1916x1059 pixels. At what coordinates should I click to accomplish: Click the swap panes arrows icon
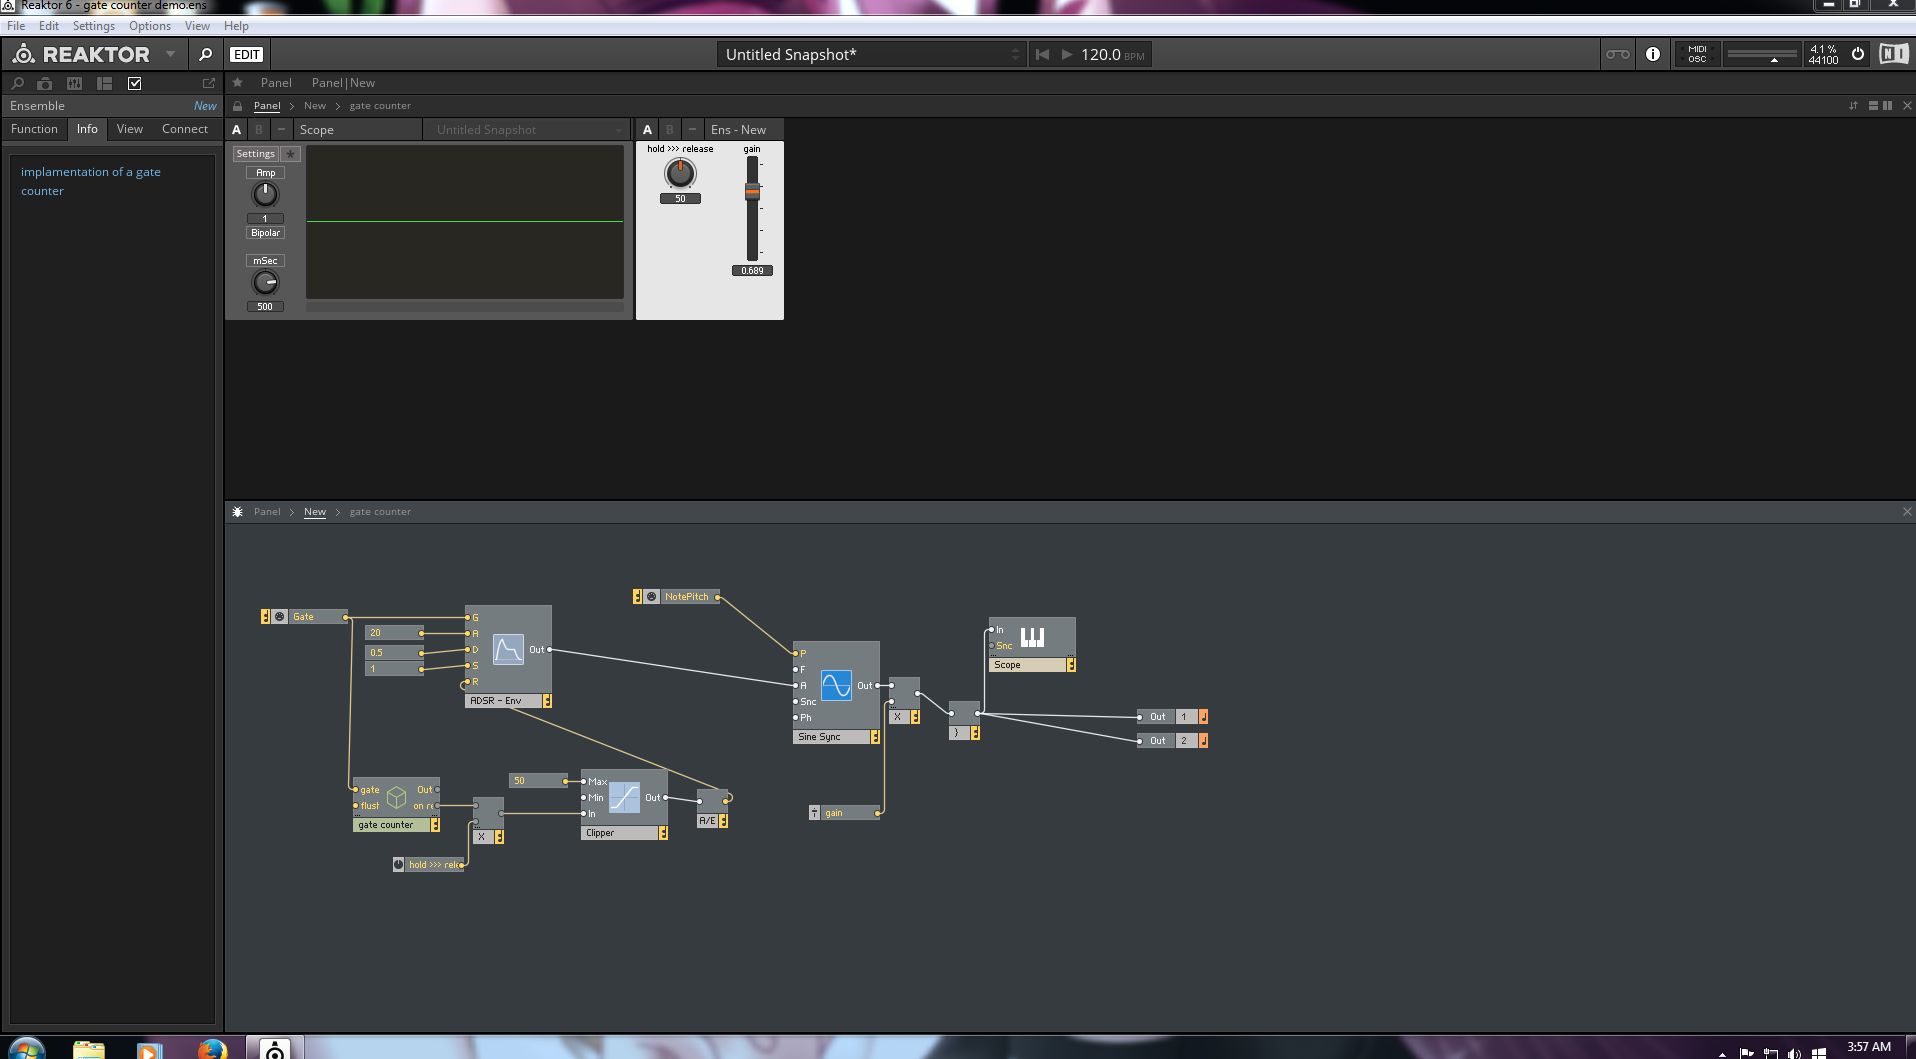tap(1853, 106)
